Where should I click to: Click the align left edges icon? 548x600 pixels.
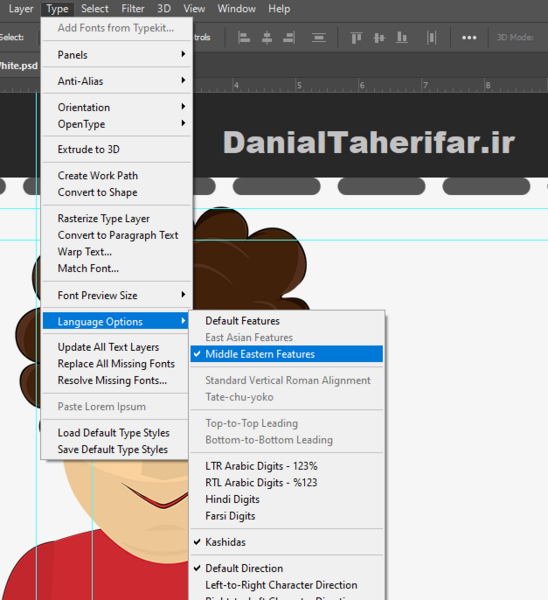(244, 38)
